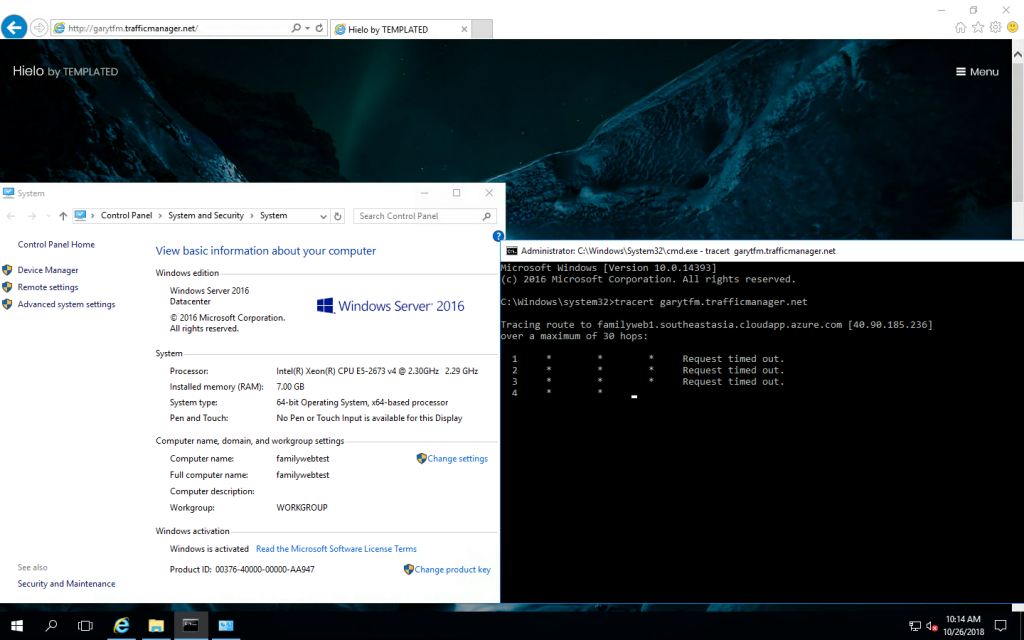Read the Microsoft Software License Terms
1024x640 pixels.
click(336, 549)
